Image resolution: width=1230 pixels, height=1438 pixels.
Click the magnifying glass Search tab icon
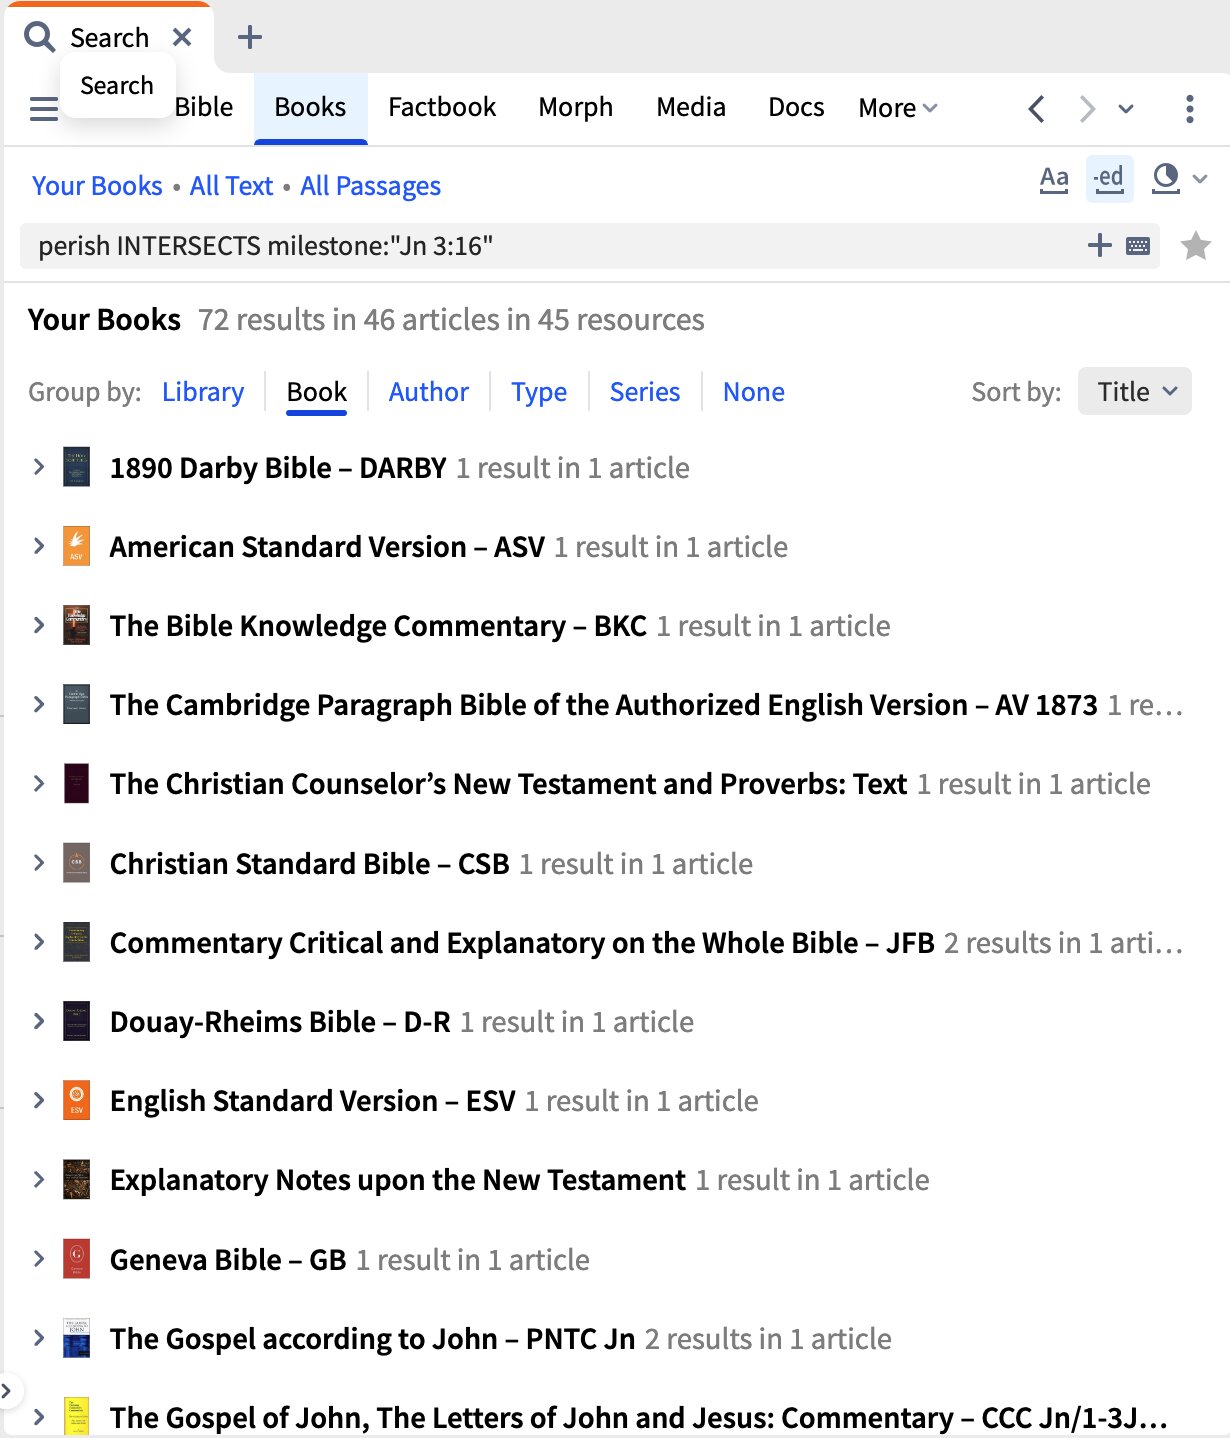[40, 37]
